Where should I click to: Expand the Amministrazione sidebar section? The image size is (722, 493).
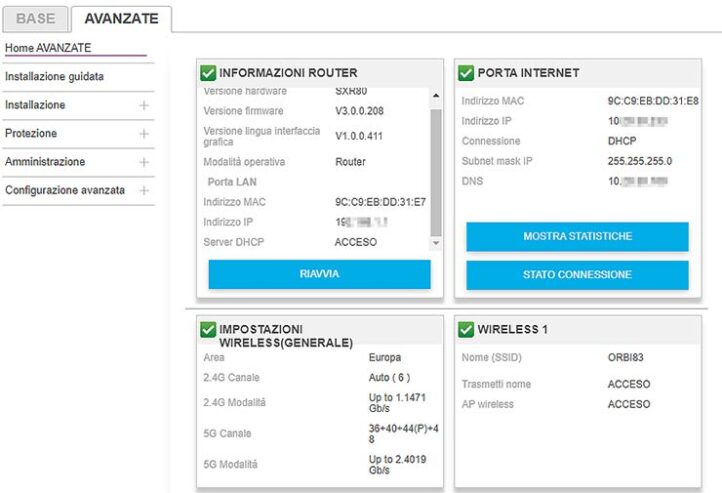pyautogui.click(x=144, y=162)
